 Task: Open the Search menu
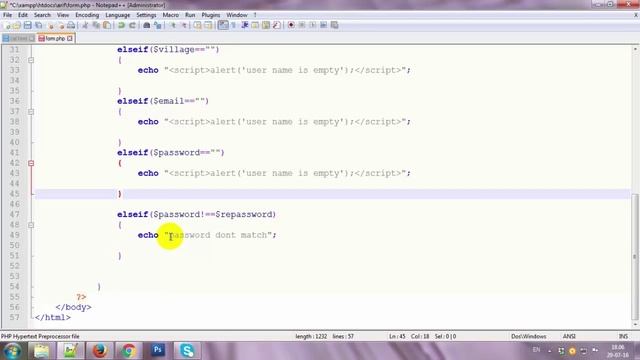point(42,15)
